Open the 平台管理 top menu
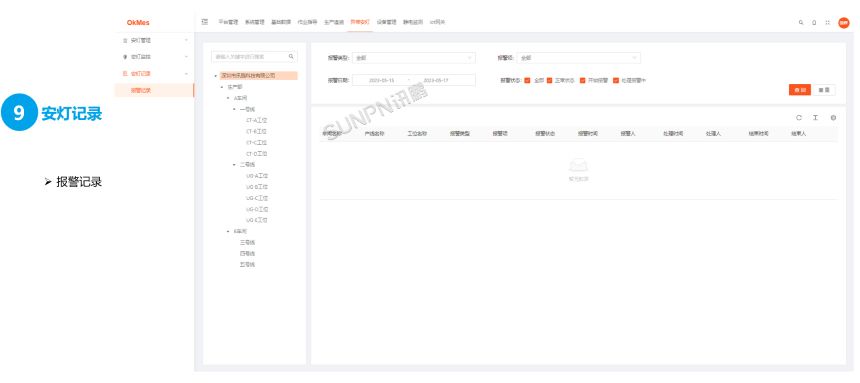Image resolution: width=860 pixels, height=383 pixels. (228, 22)
